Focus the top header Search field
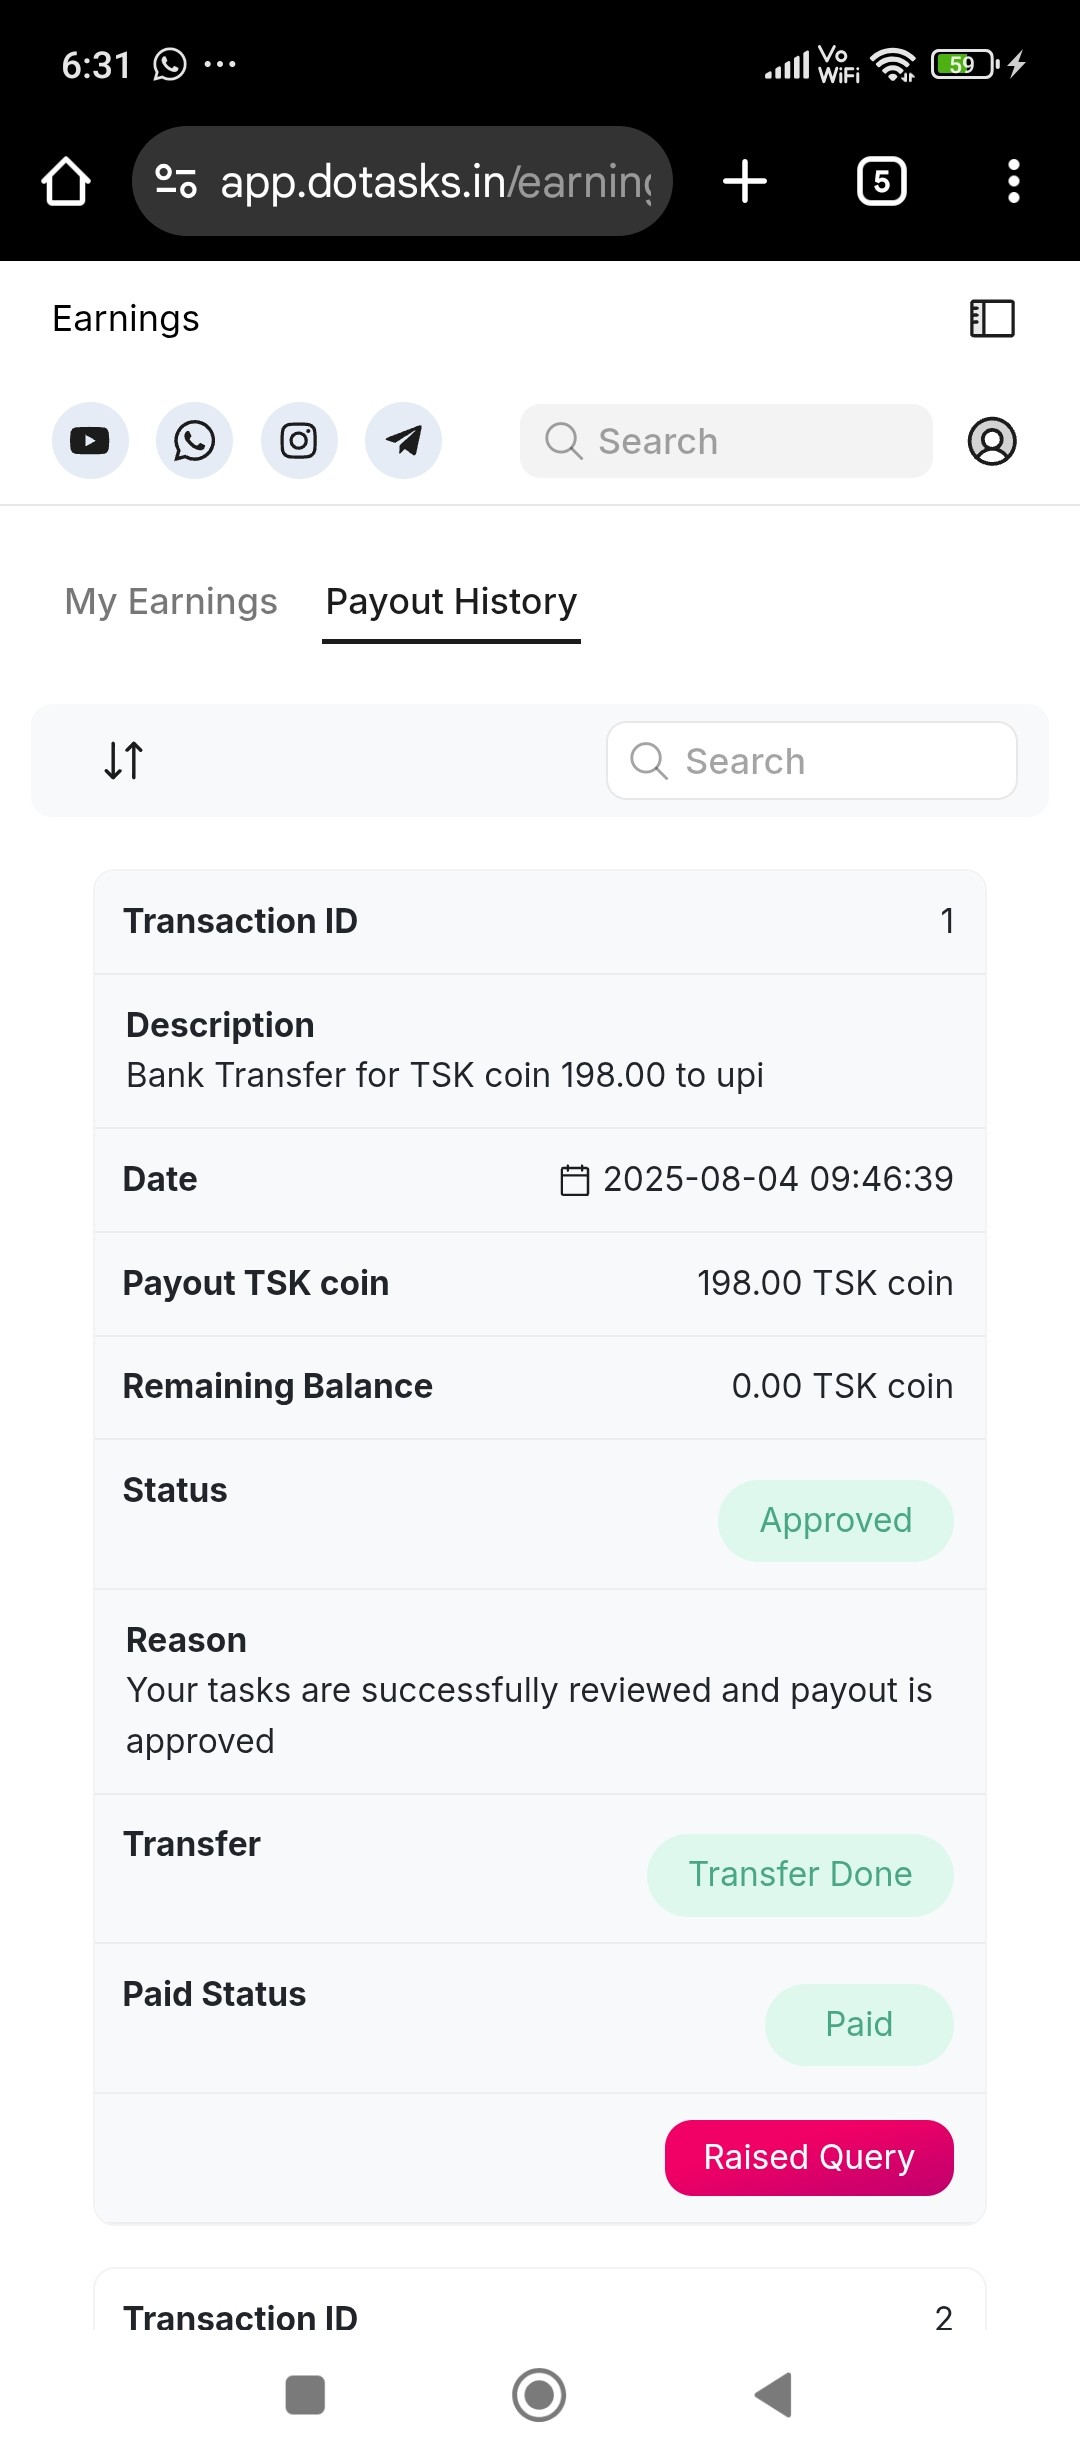 pyautogui.click(x=726, y=441)
